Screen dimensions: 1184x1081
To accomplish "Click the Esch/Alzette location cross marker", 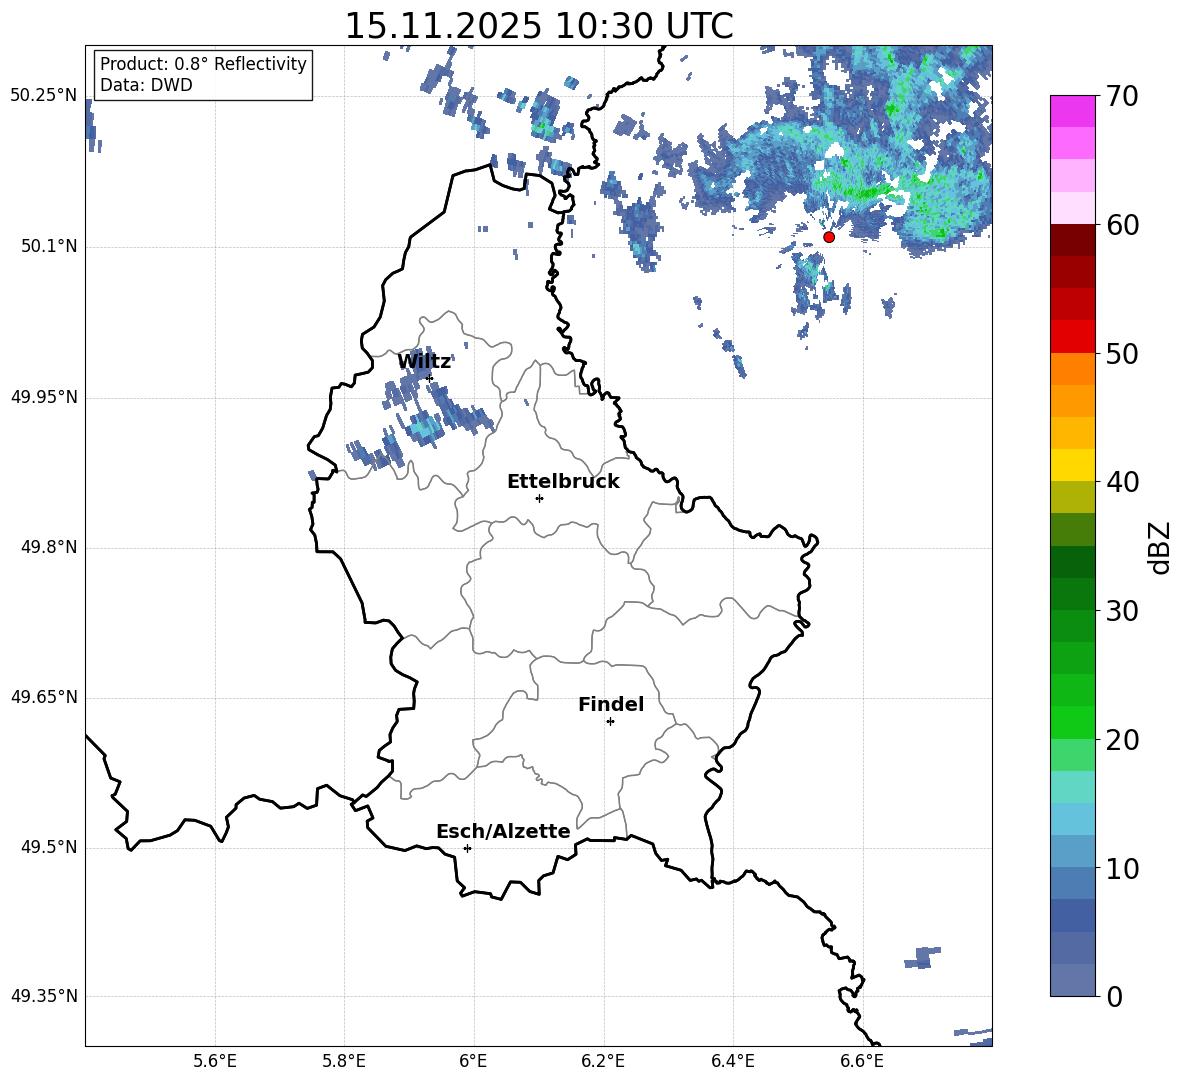I will click(x=467, y=848).
